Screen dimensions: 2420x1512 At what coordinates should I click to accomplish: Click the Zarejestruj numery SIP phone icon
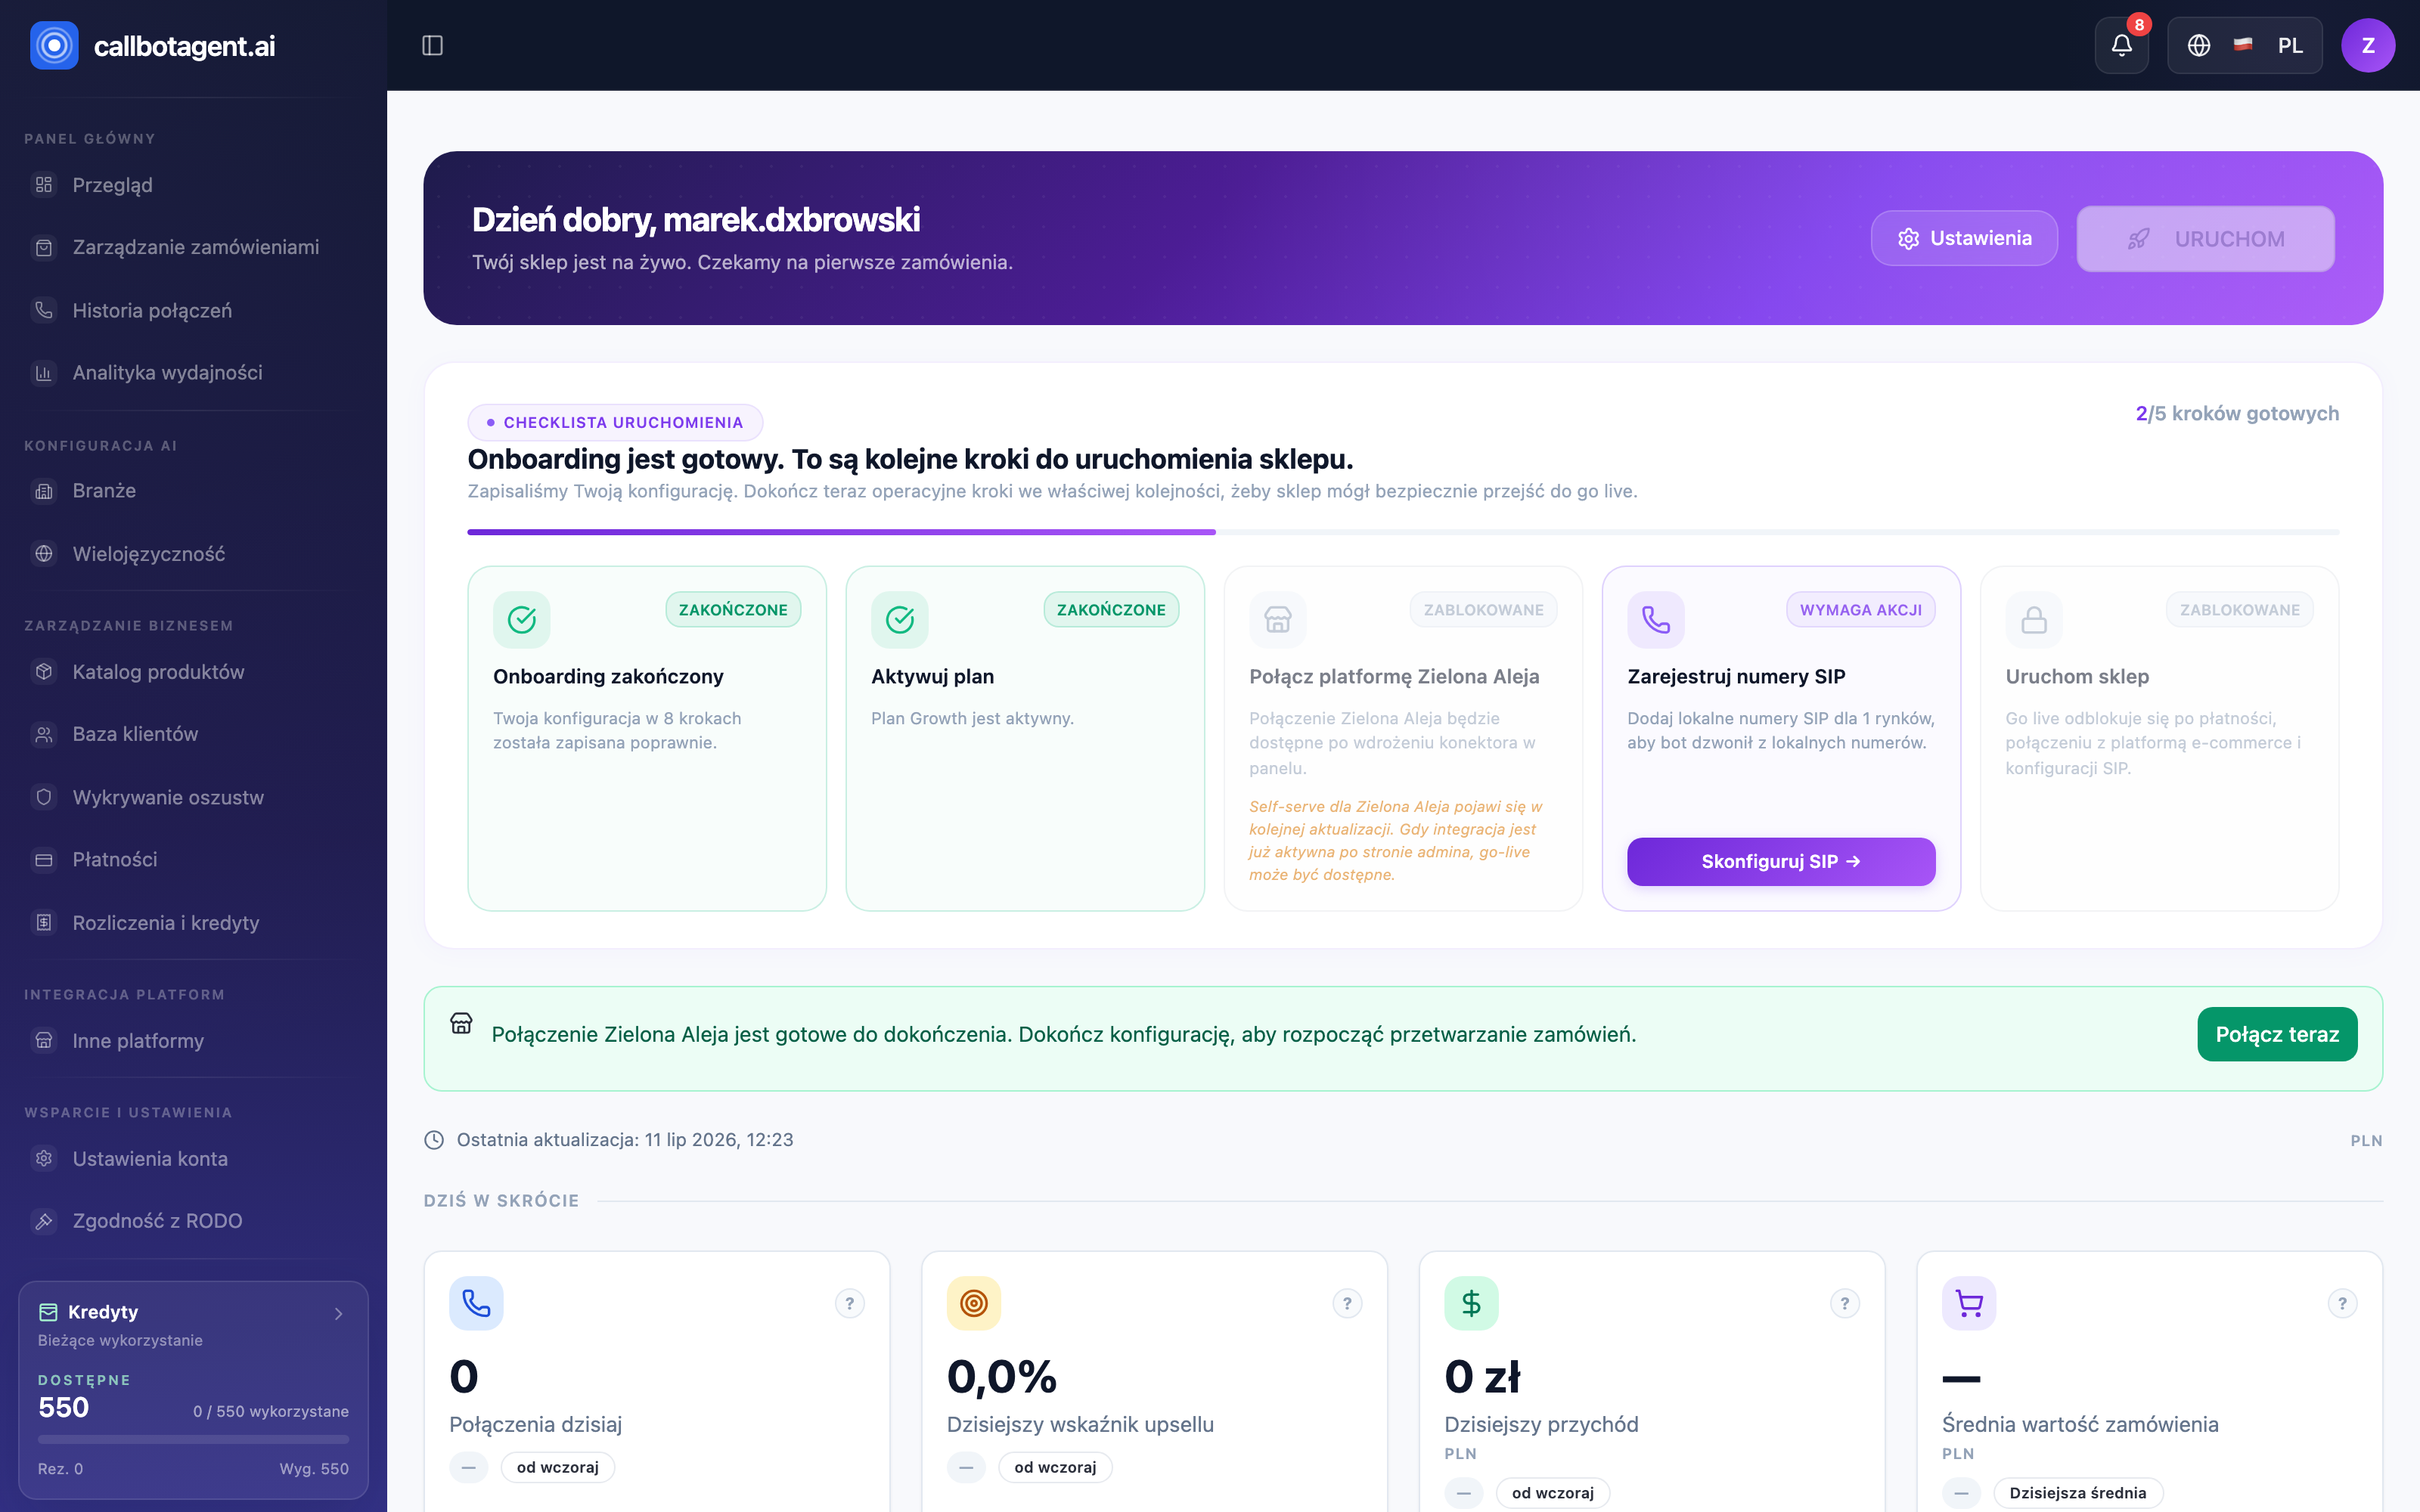[1656, 620]
